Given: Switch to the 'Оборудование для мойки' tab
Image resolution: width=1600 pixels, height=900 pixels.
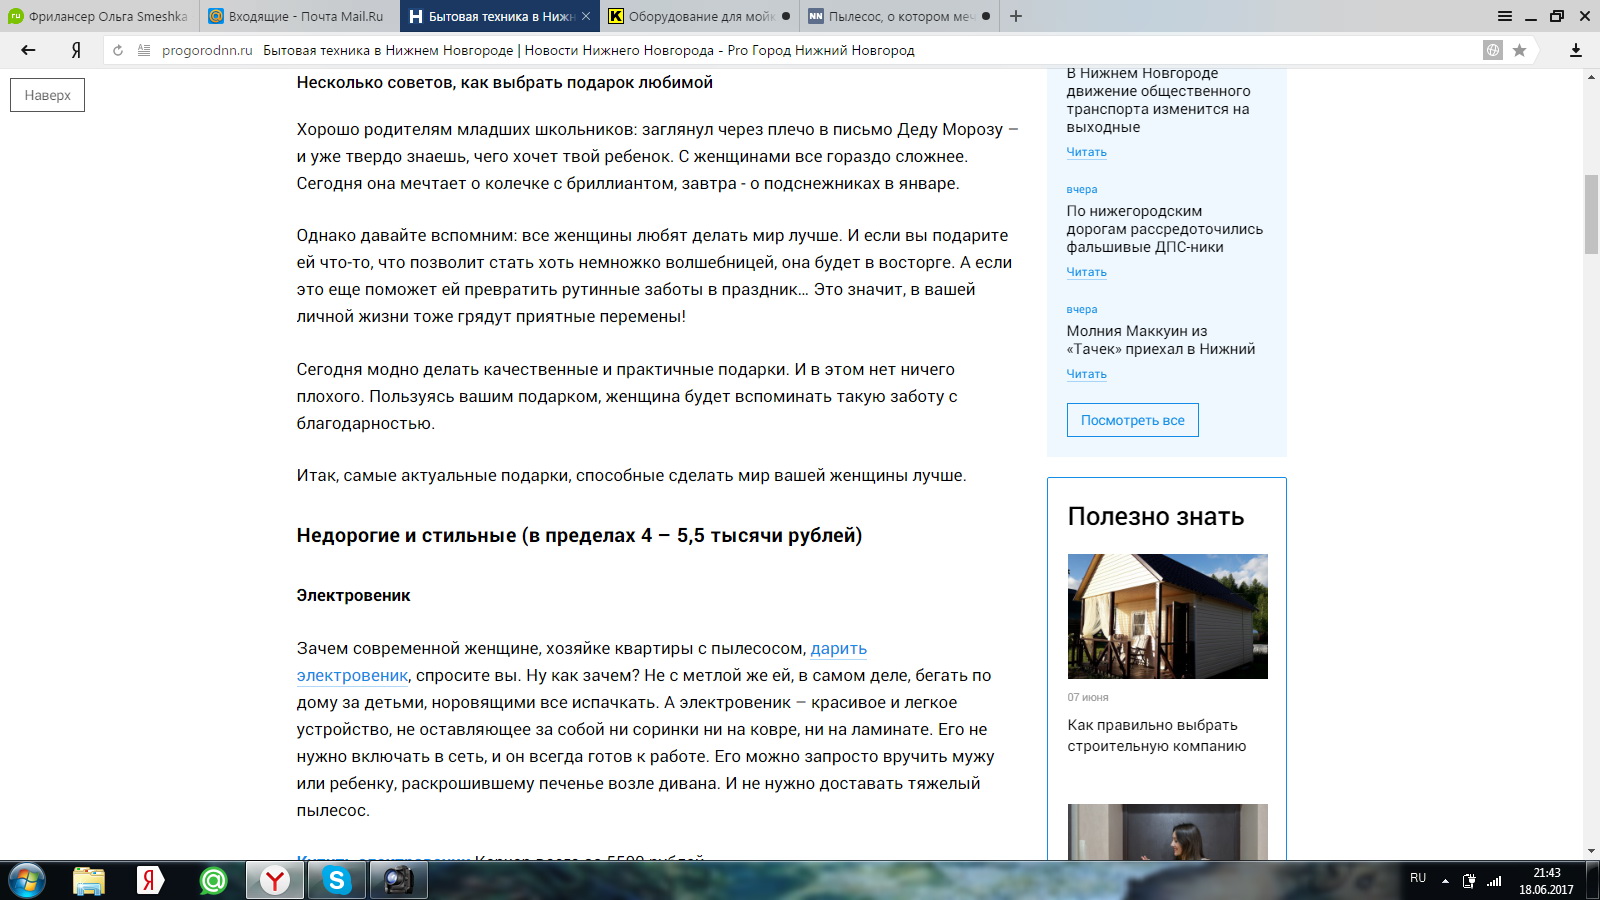Looking at the screenshot, I should tap(699, 16).
